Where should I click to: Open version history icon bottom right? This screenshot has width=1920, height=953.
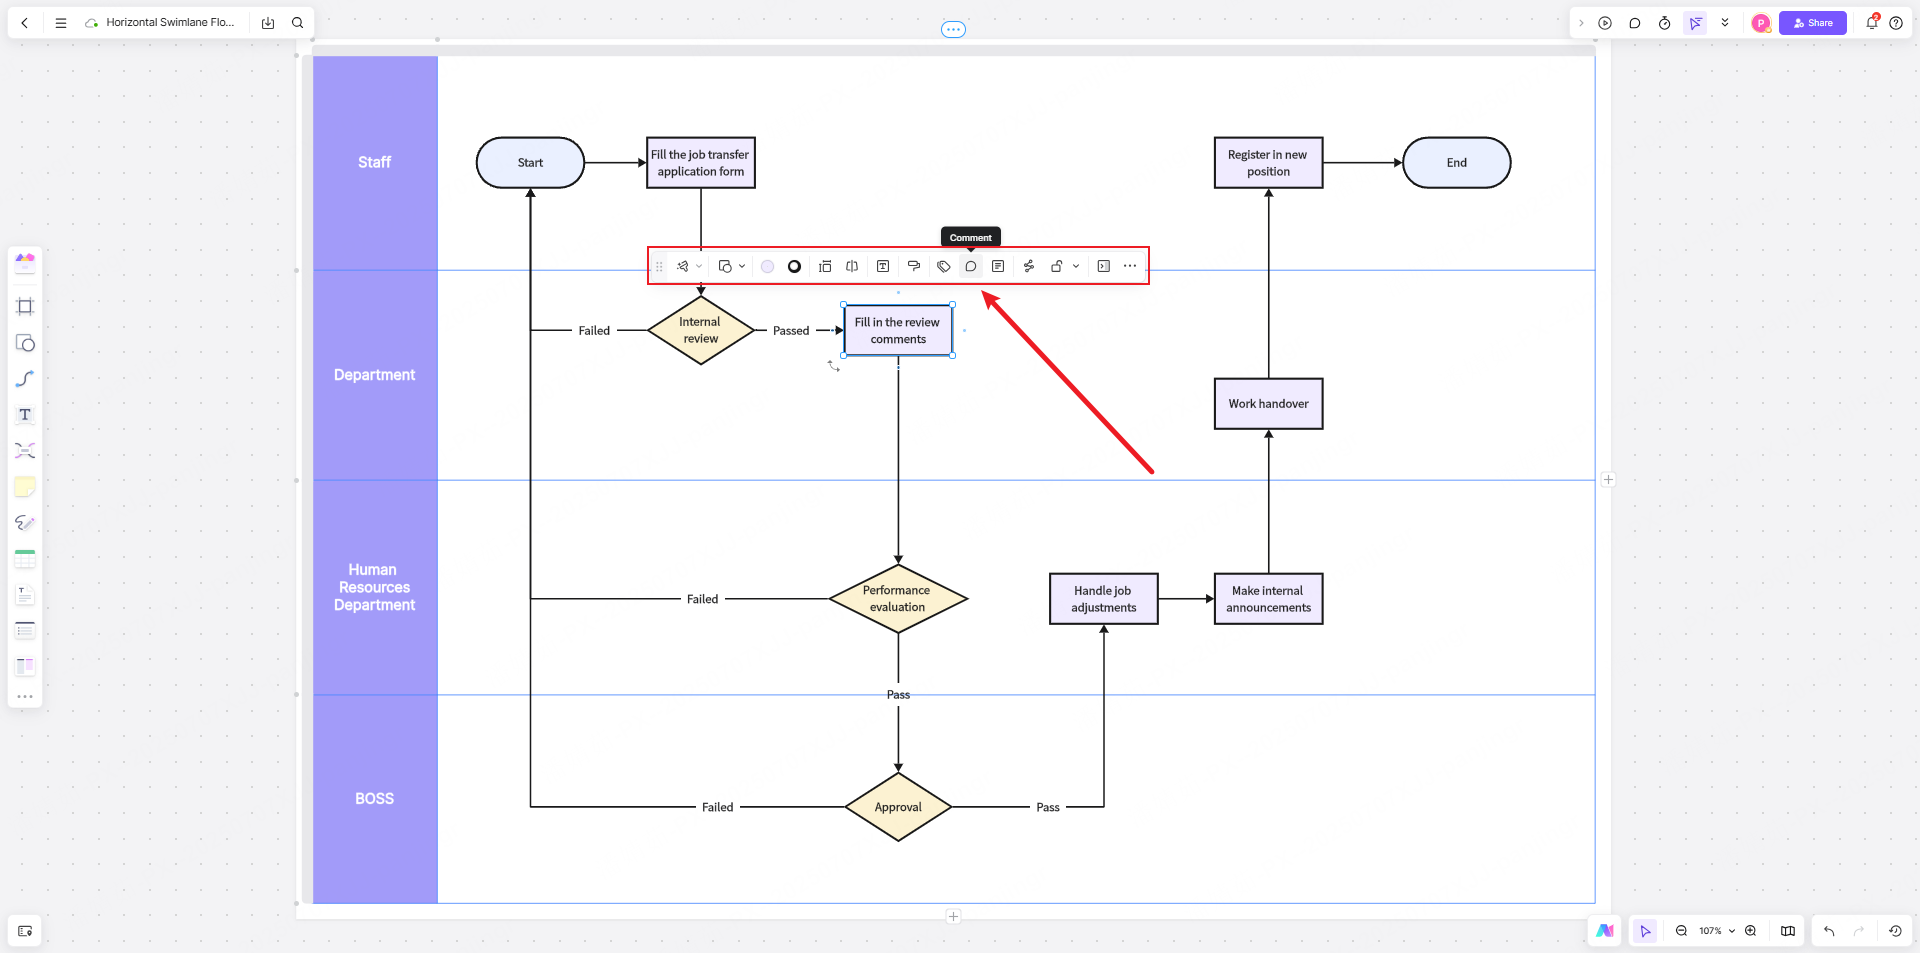[1895, 930]
